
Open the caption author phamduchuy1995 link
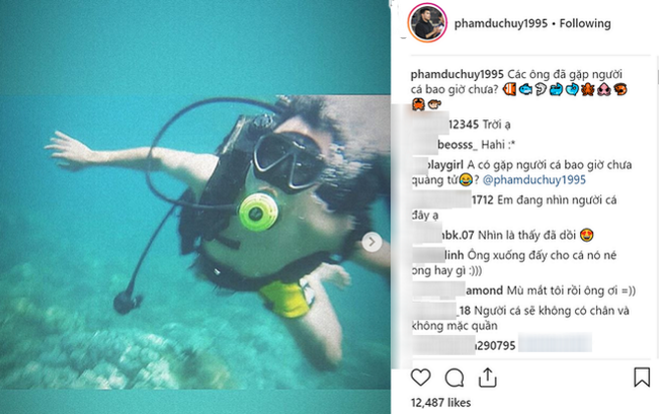click(457, 74)
